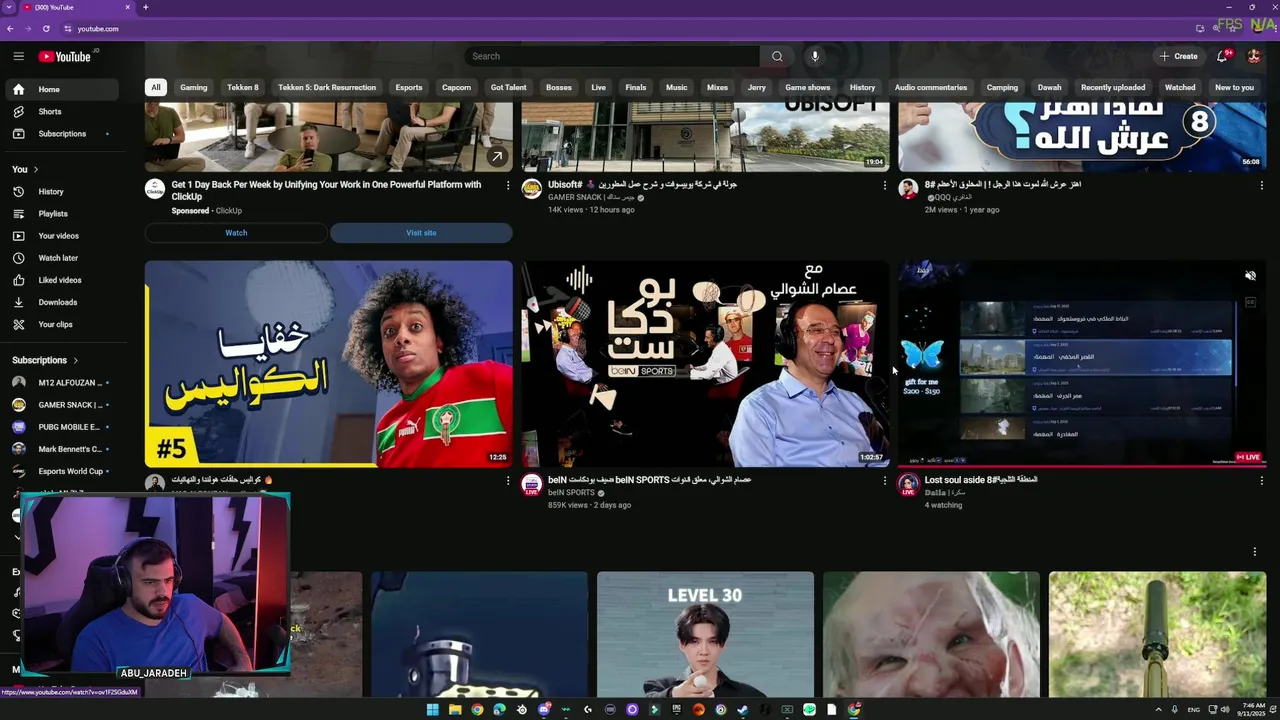Open options menu for ClickUp sponsored video
This screenshot has height=720, width=1280.
pos(507,185)
